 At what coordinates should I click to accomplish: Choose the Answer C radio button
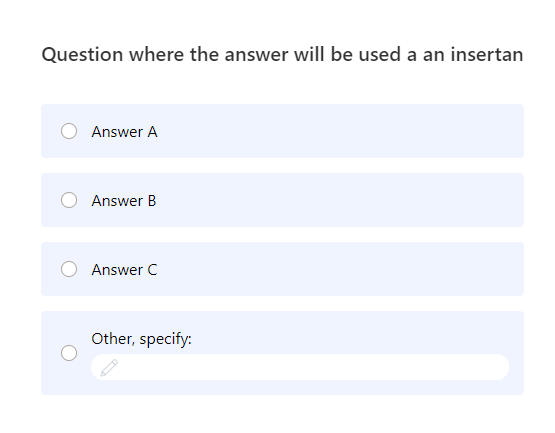point(69,269)
